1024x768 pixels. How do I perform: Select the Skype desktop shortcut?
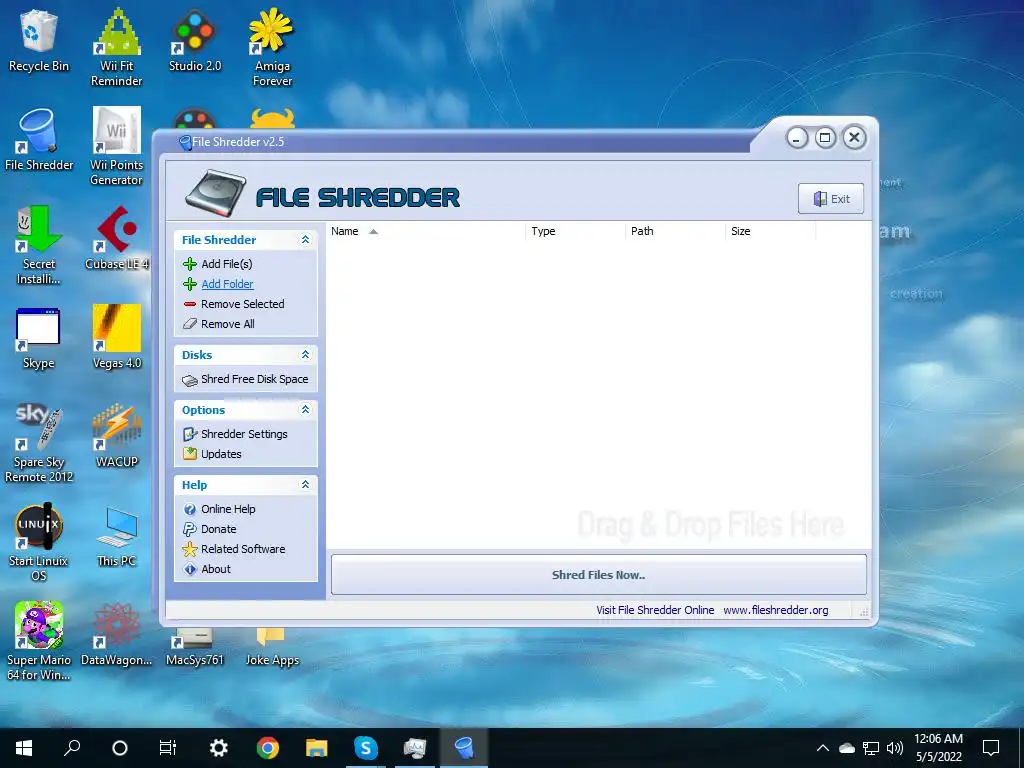click(39, 338)
